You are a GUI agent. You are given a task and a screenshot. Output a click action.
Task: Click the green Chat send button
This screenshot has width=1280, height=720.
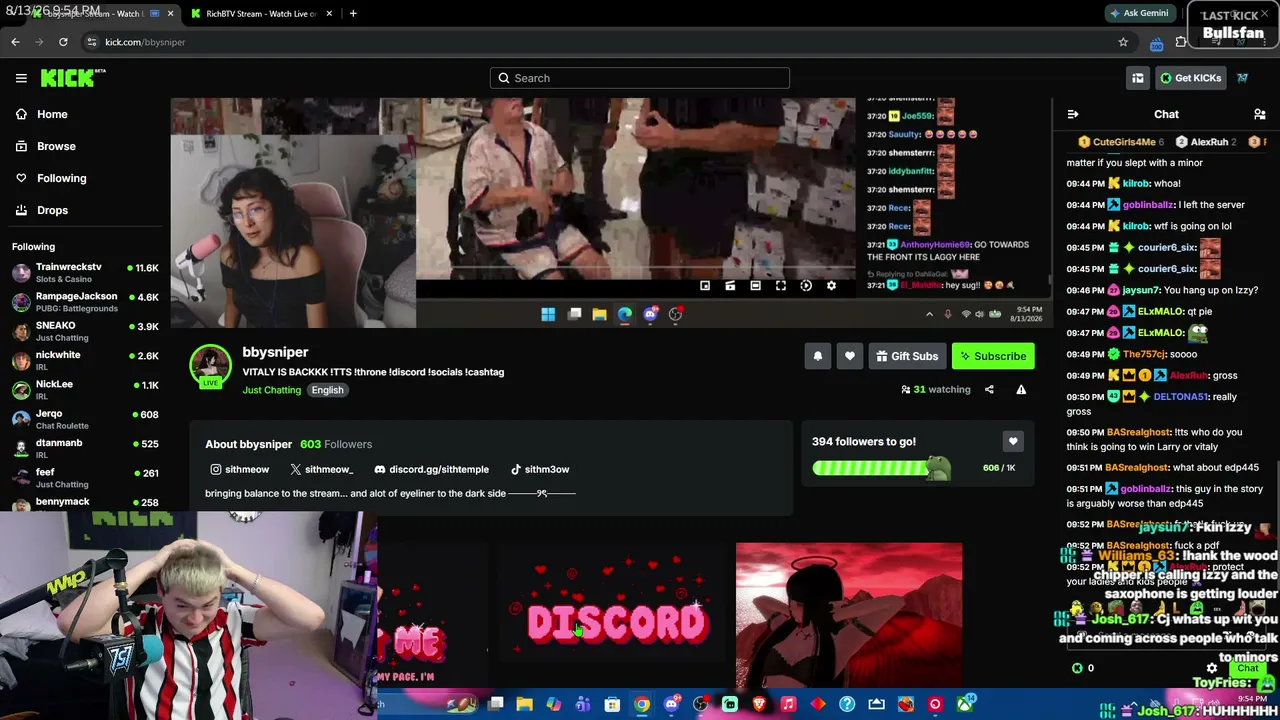coord(1247,668)
